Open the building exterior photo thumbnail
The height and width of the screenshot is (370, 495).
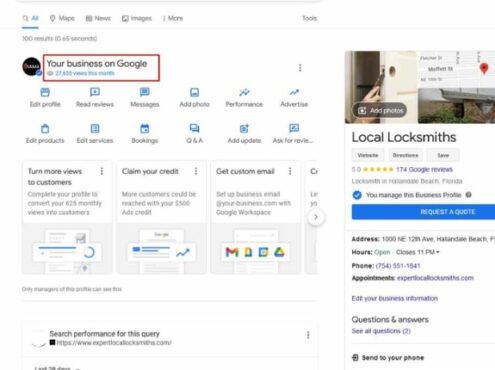(456, 105)
